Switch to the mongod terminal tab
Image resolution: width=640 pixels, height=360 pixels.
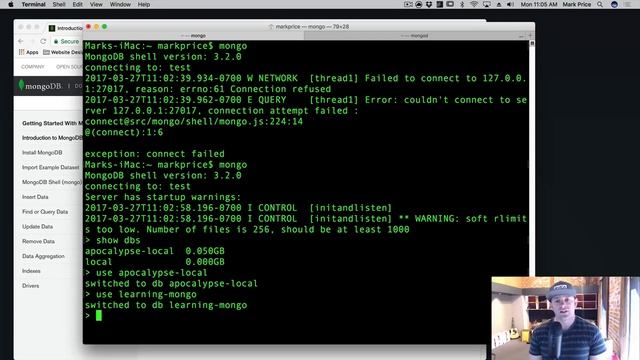414,36
